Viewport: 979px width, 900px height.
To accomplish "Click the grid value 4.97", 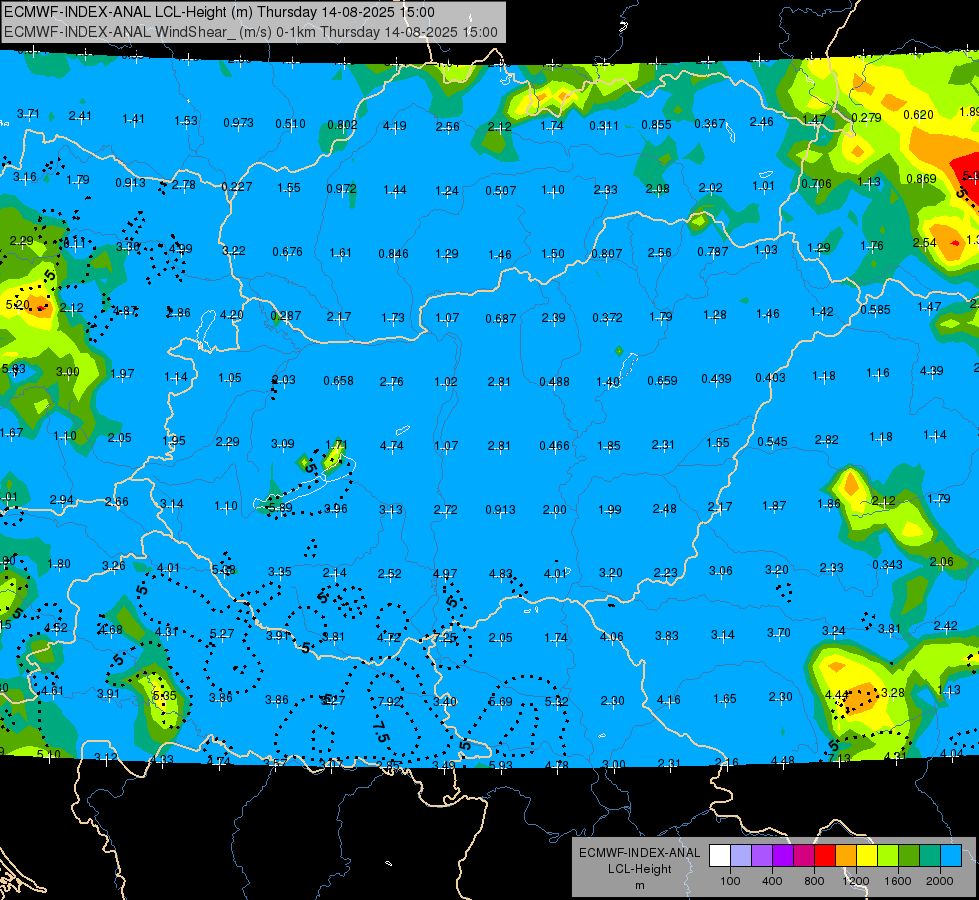I will (445, 573).
